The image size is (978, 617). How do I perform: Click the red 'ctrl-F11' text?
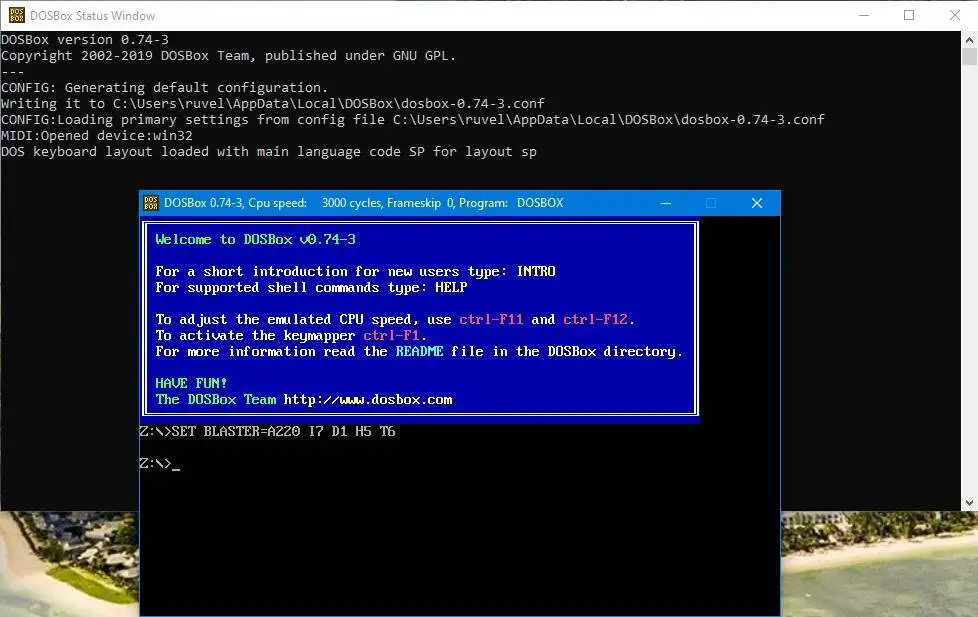pyautogui.click(x=491, y=319)
